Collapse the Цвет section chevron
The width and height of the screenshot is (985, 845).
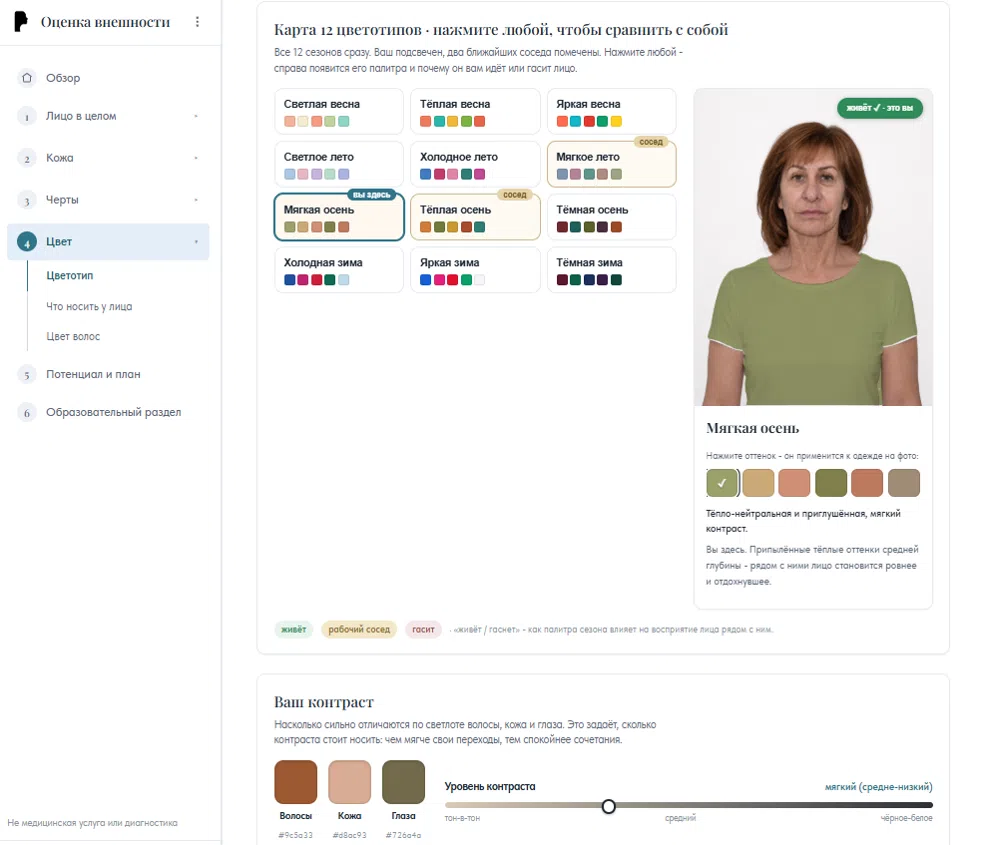pos(196,241)
